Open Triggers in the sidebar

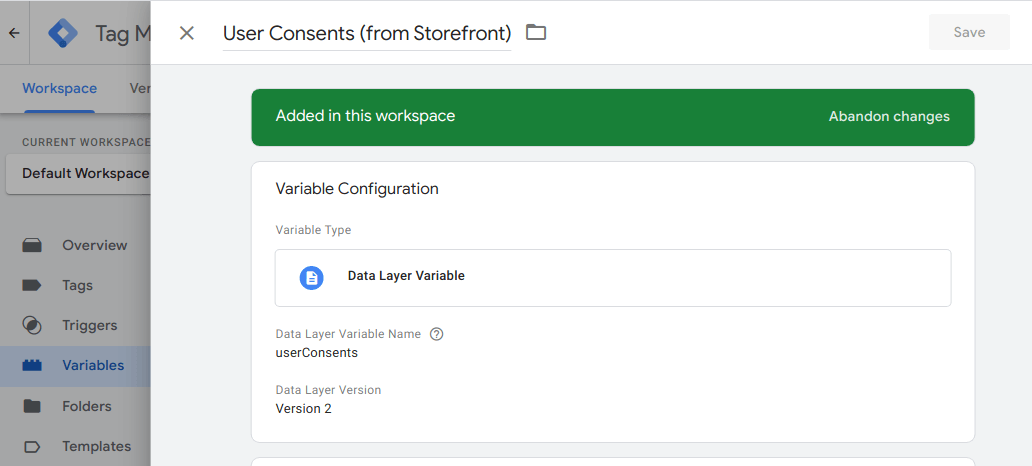(75, 325)
